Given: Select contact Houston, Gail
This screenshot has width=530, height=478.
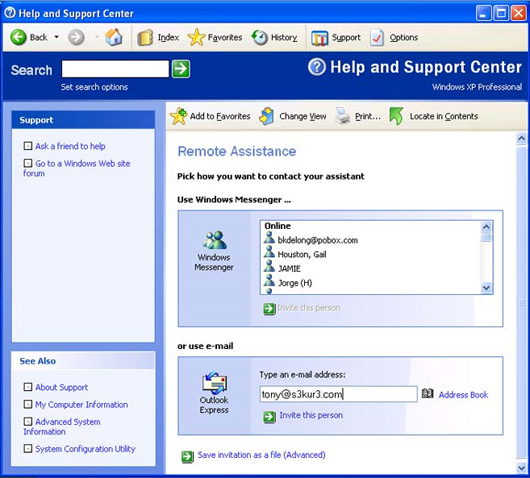Looking at the screenshot, I should (302, 254).
